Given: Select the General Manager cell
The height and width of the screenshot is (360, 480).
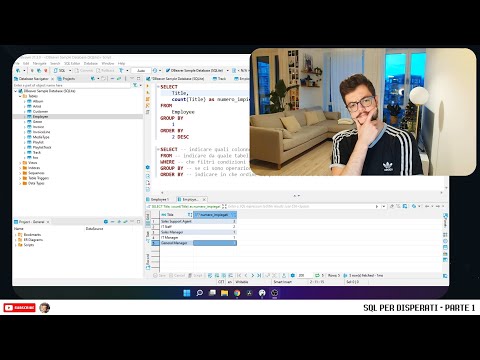Looking at the screenshot, I should (x=176, y=243).
